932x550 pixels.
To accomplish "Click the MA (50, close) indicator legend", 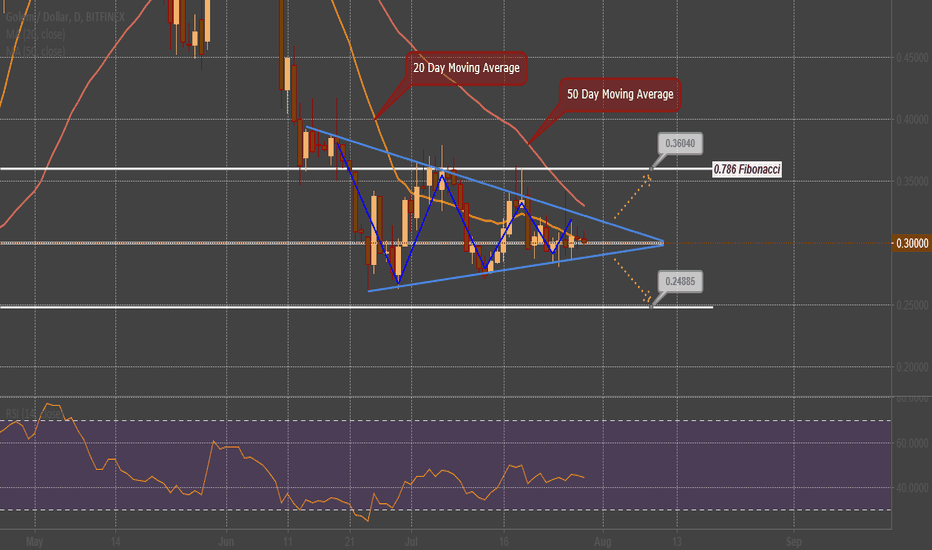I will [x=36, y=52].
